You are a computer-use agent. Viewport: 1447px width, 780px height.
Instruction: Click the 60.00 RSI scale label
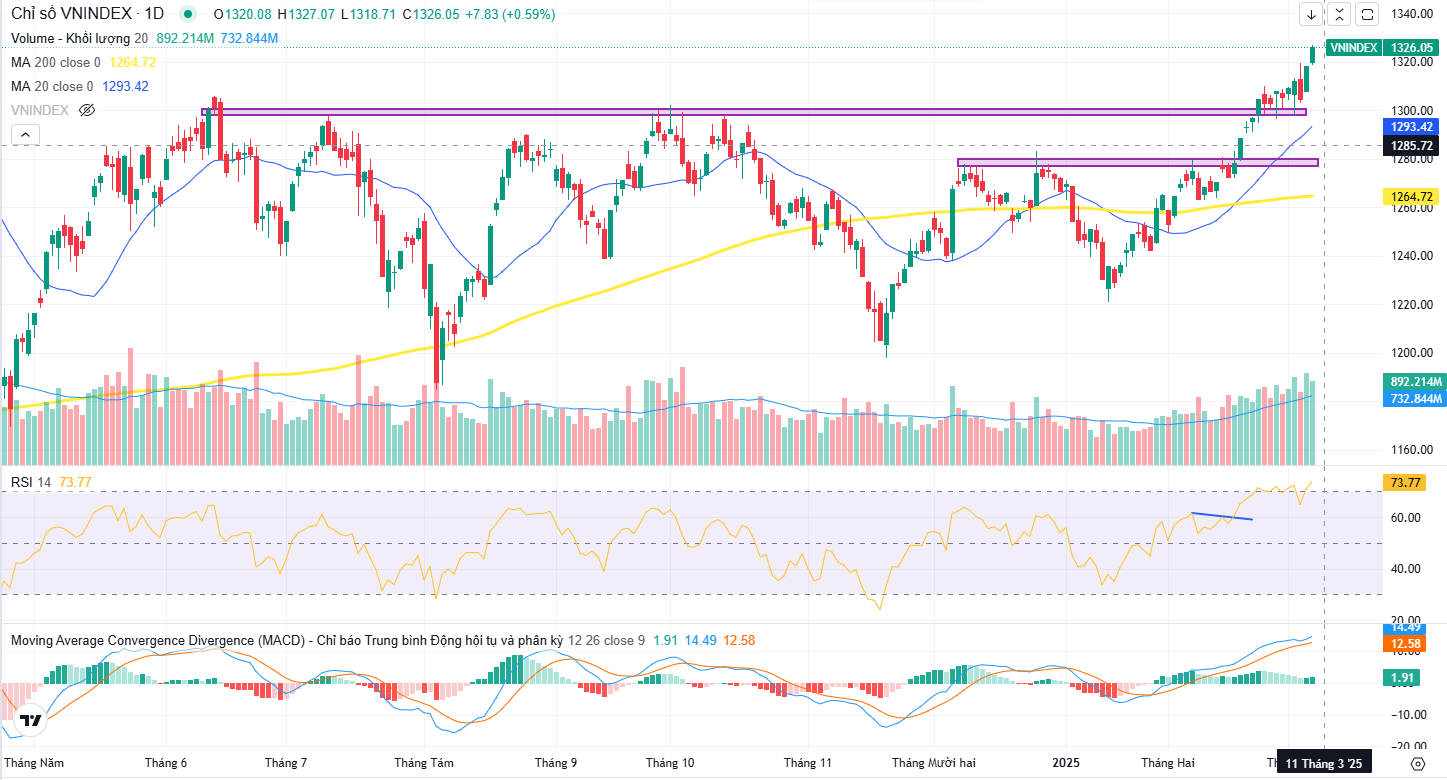tap(1405, 518)
